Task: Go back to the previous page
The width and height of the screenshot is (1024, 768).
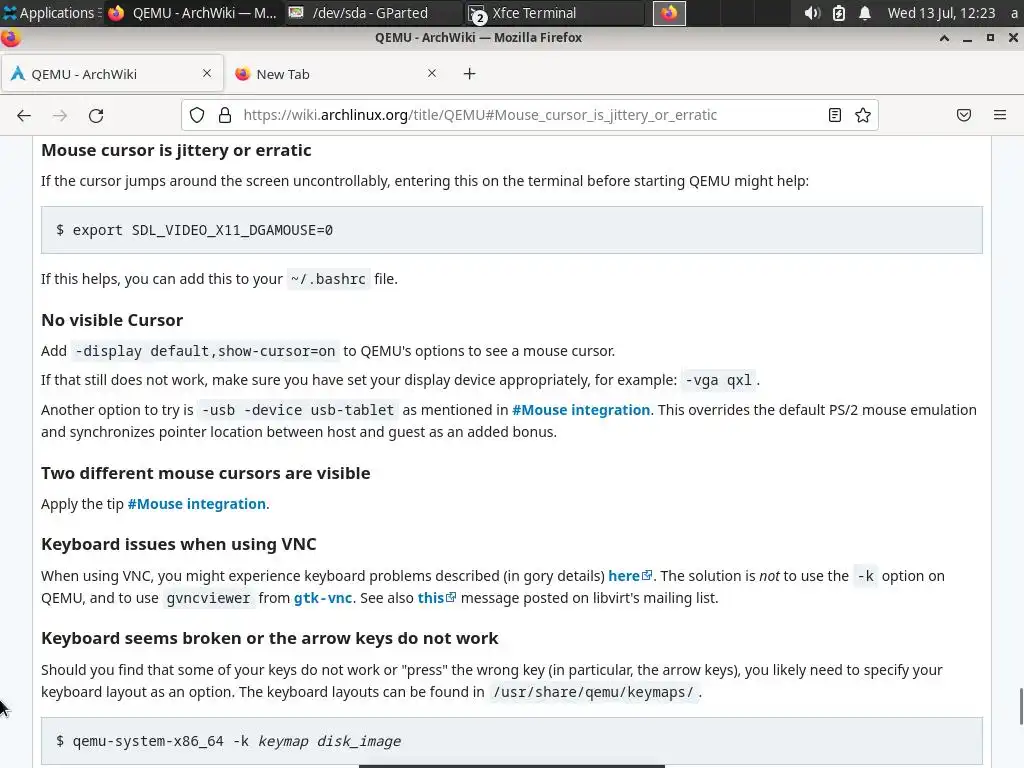Action: point(24,116)
